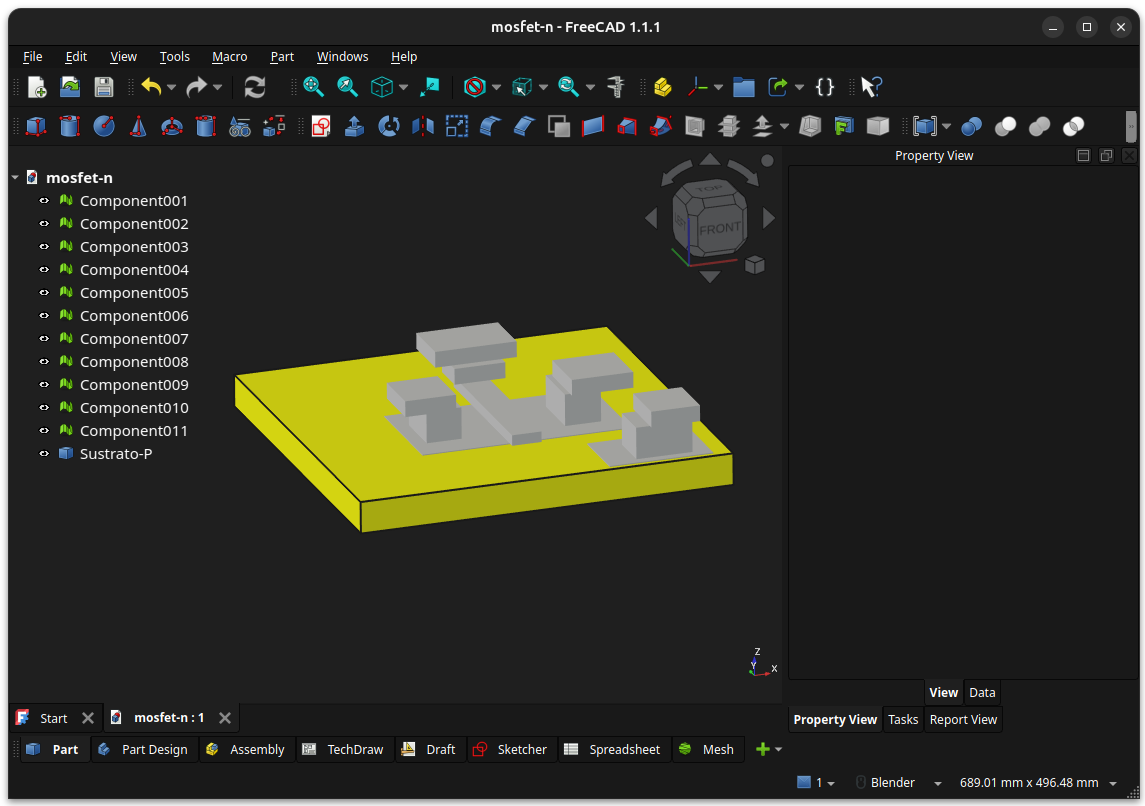Create a Cube primitive
This screenshot has width=1145, height=806.
tap(36, 126)
